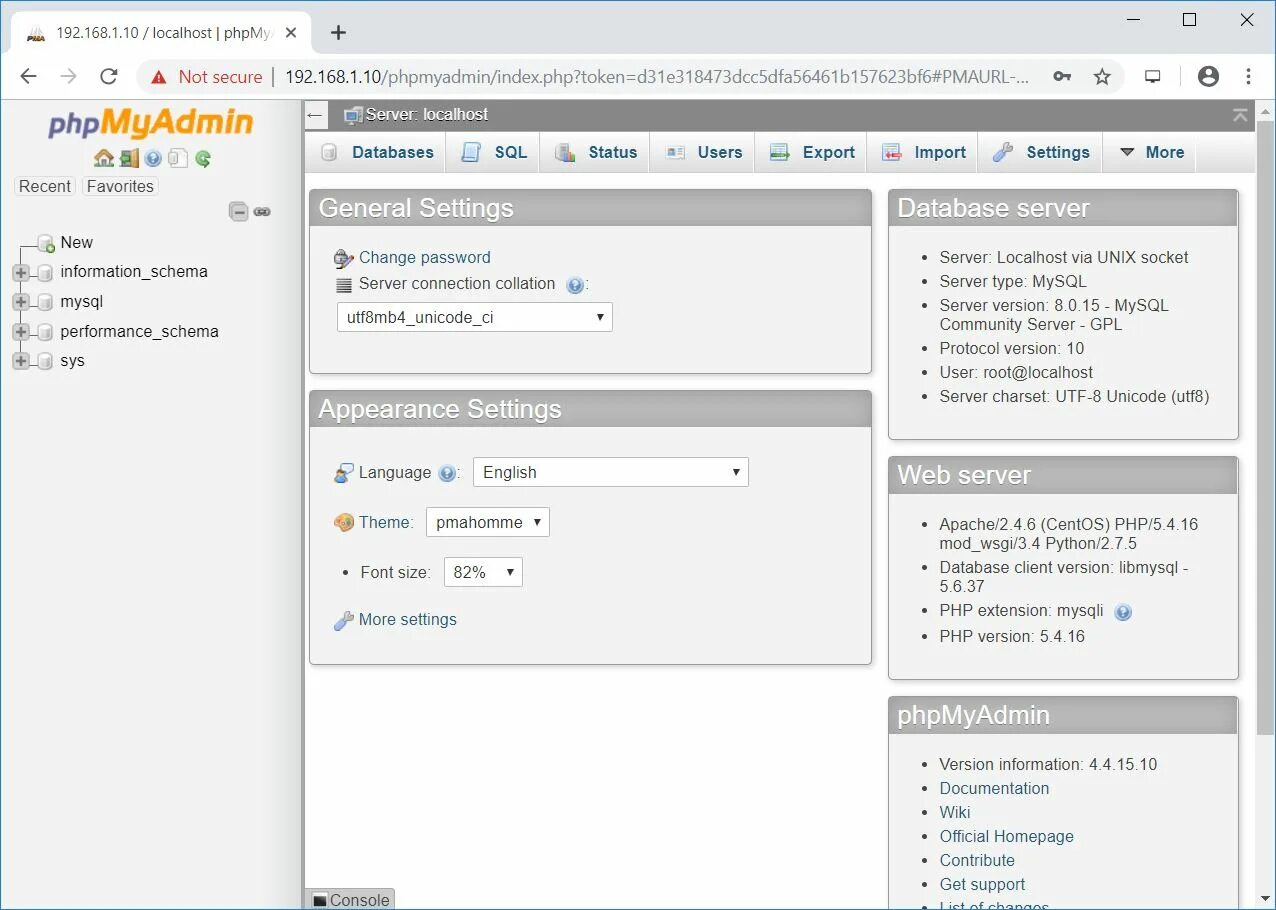Open the performance_schema database
The image size is (1276, 910).
pos(139,331)
